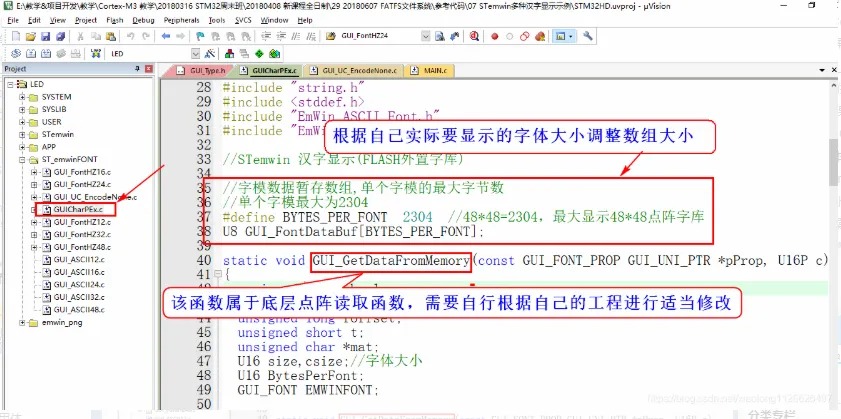Insert a bookmark on the current line

click(200, 36)
